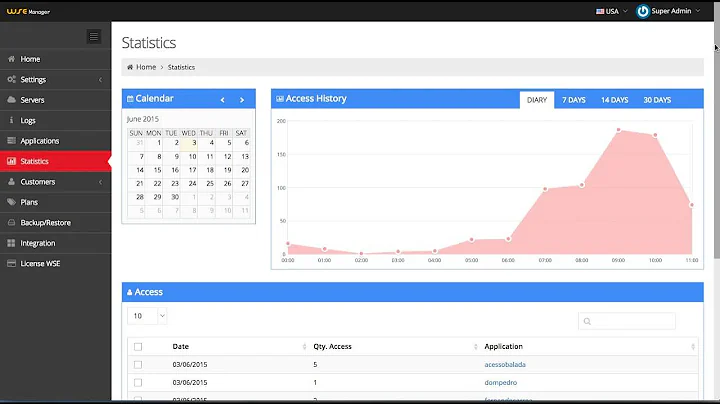720x404 pixels.
Task: Open Applications from the sidebar menu
Action: coord(55,140)
